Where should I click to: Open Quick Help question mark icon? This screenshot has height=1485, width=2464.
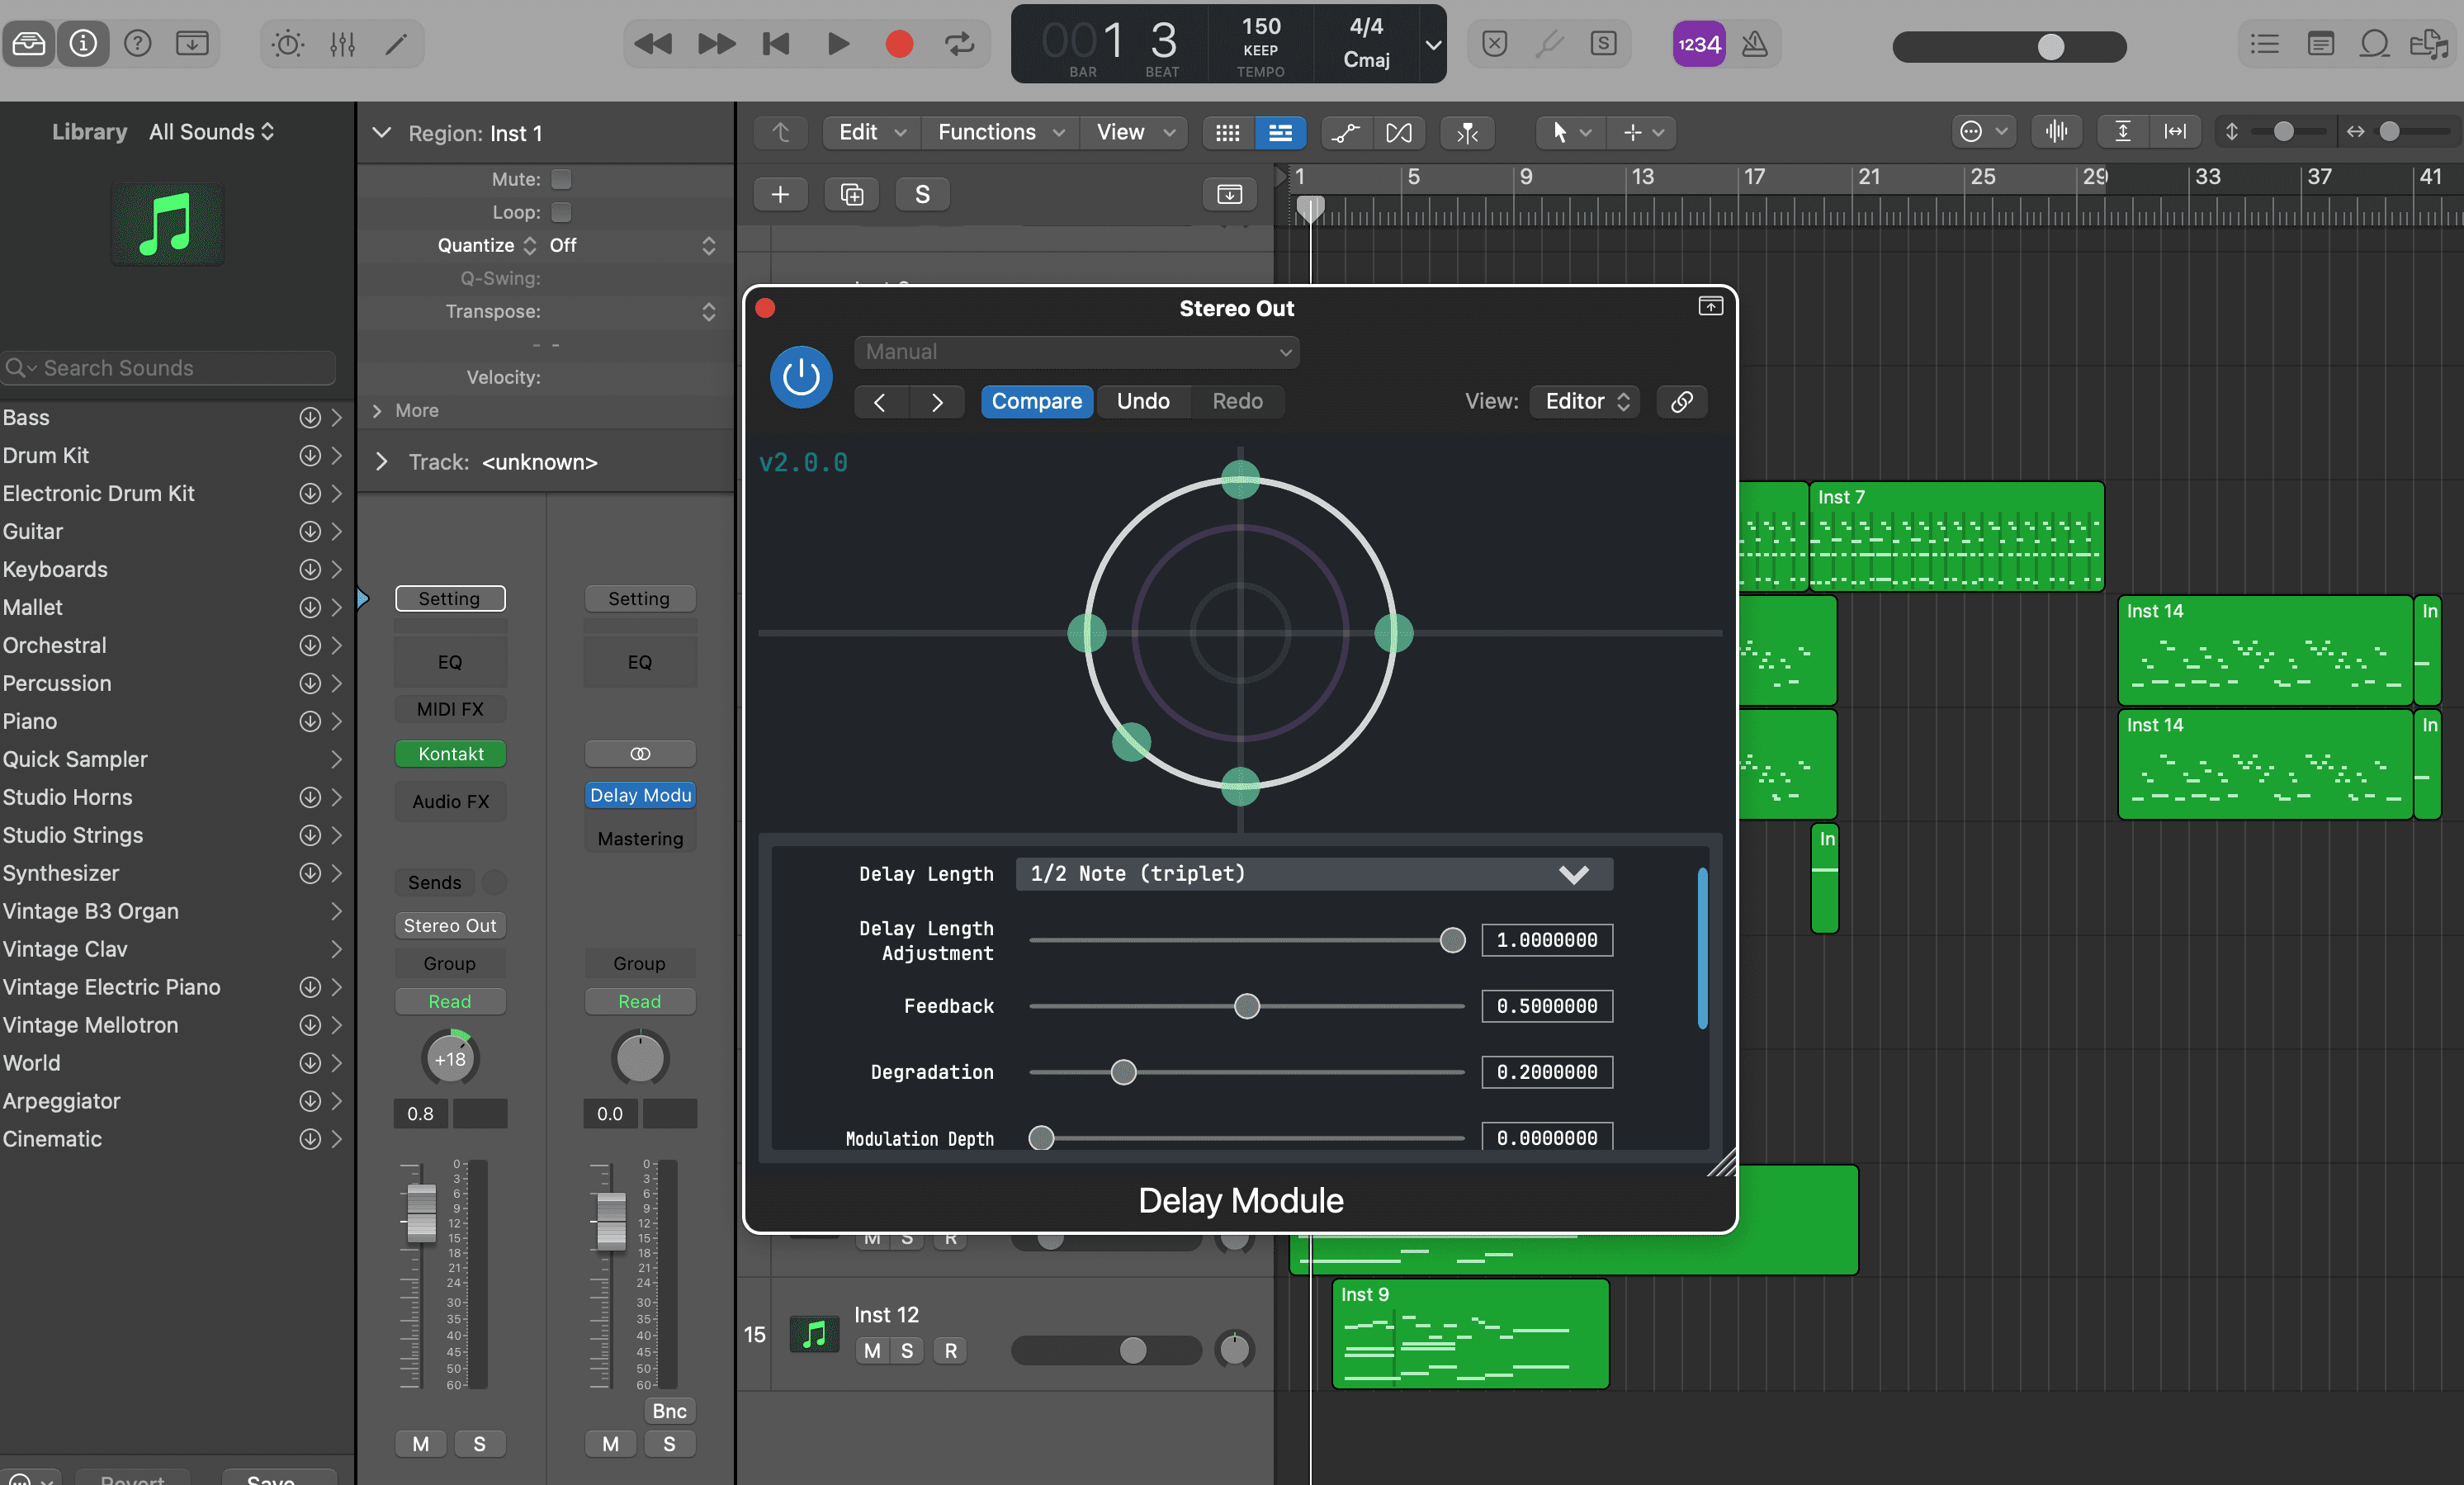pos(137,44)
